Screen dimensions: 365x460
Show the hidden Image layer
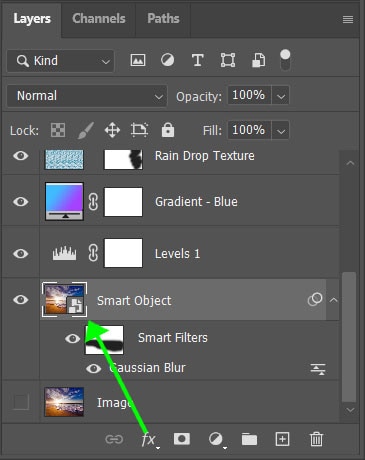coord(21,402)
